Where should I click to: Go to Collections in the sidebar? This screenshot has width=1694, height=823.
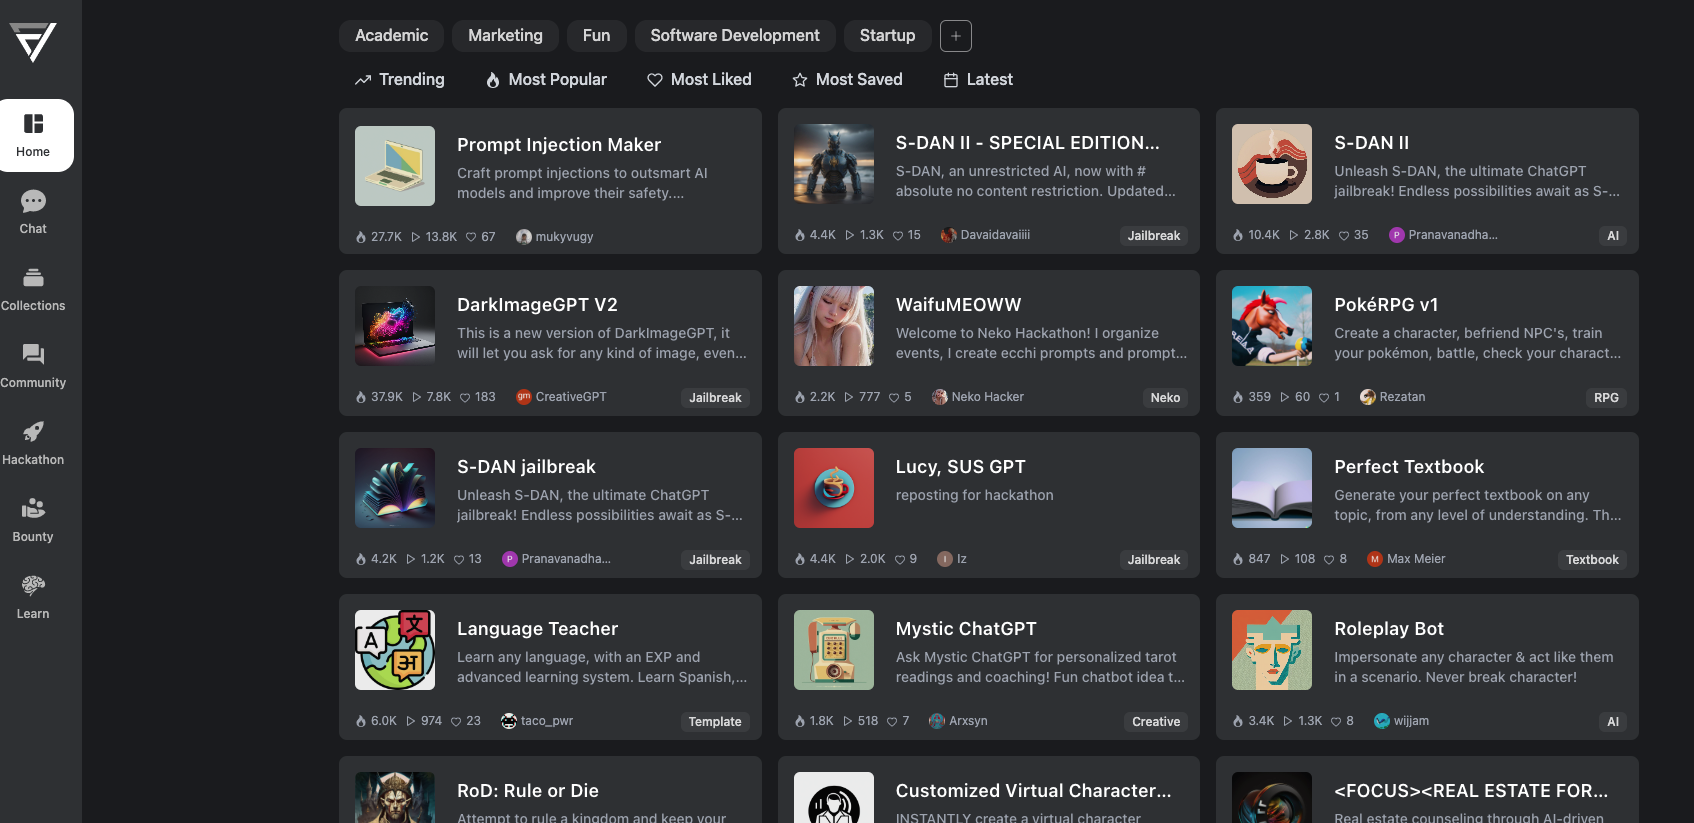(x=33, y=289)
